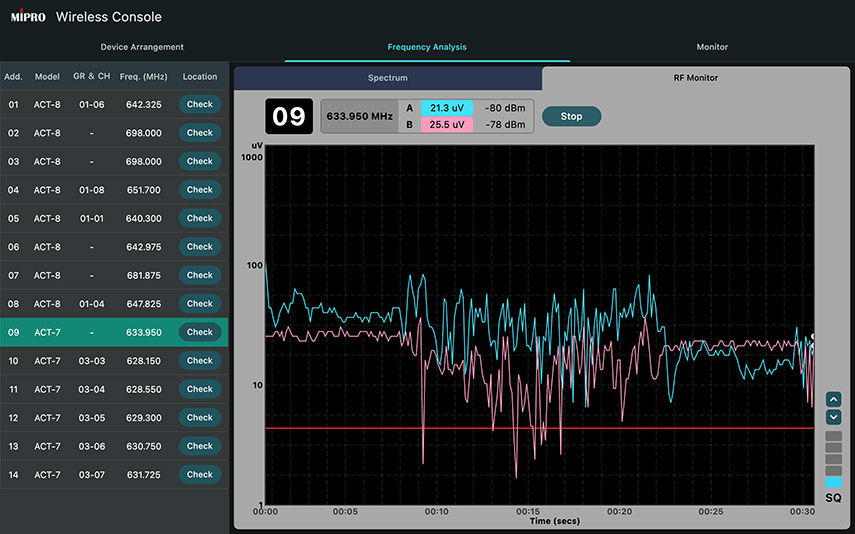Open the Monitor tab
This screenshot has width=855, height=534.
[x=712, y=47]
